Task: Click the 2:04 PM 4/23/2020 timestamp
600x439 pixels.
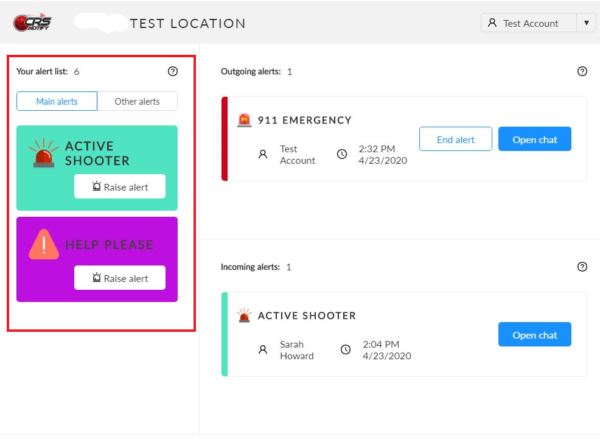Action: pos(387,350)
